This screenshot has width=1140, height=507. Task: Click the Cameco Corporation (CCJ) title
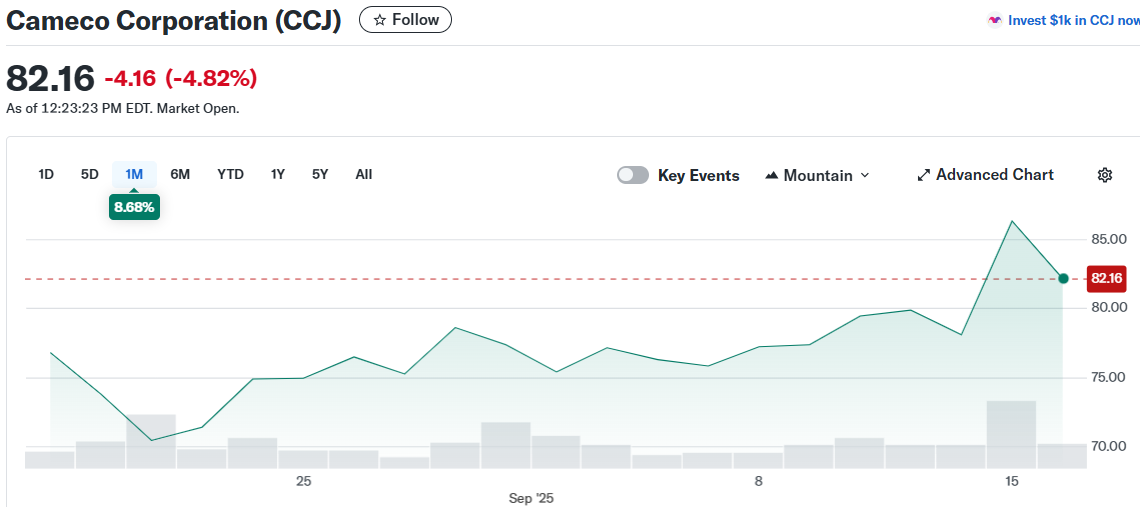pyautogui.click(x=174, y=20)
